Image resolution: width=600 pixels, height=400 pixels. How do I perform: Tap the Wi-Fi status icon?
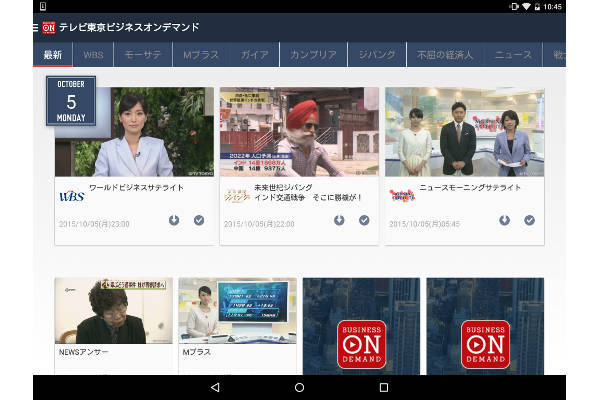[527, 7]
